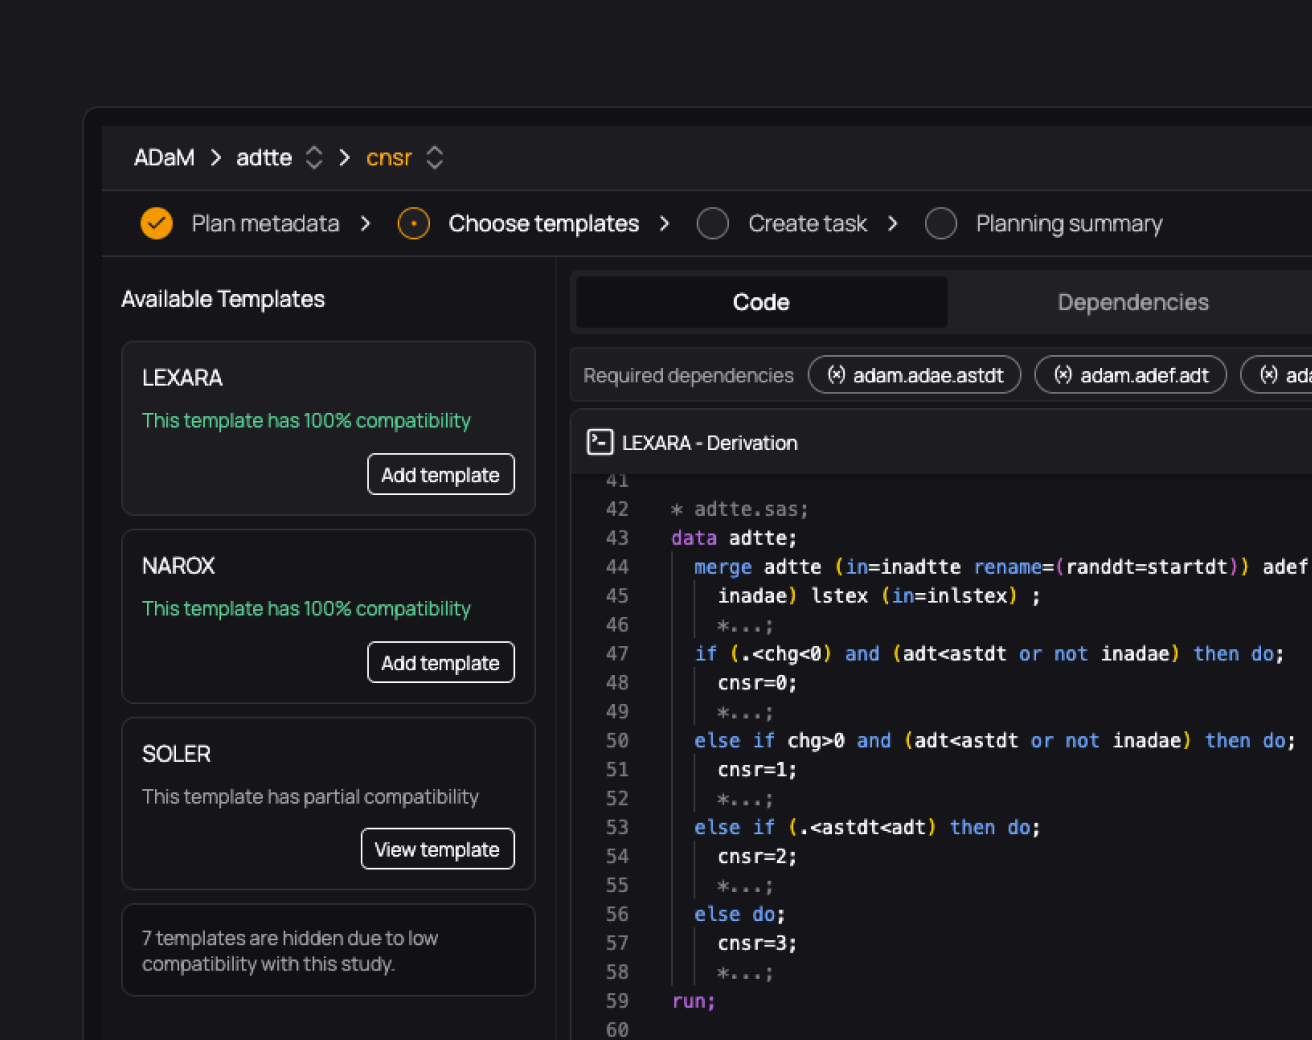Go to the Plan metadata step
The image size is (1312, 1040).
265,223
